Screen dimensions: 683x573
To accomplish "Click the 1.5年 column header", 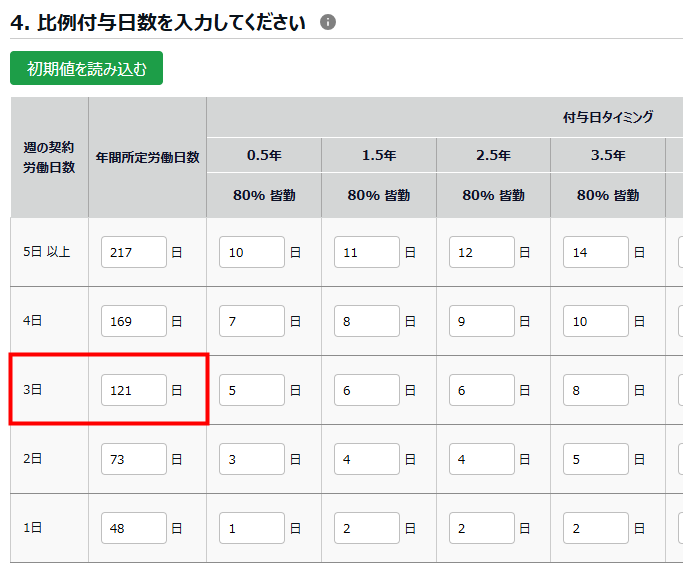I will tap(379, 155).
